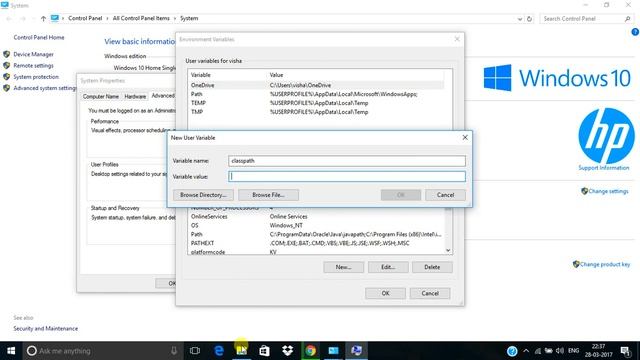Screen dimensions: 640x360
Task: Click the ENG language indicator
Action: tap(573, 351)
